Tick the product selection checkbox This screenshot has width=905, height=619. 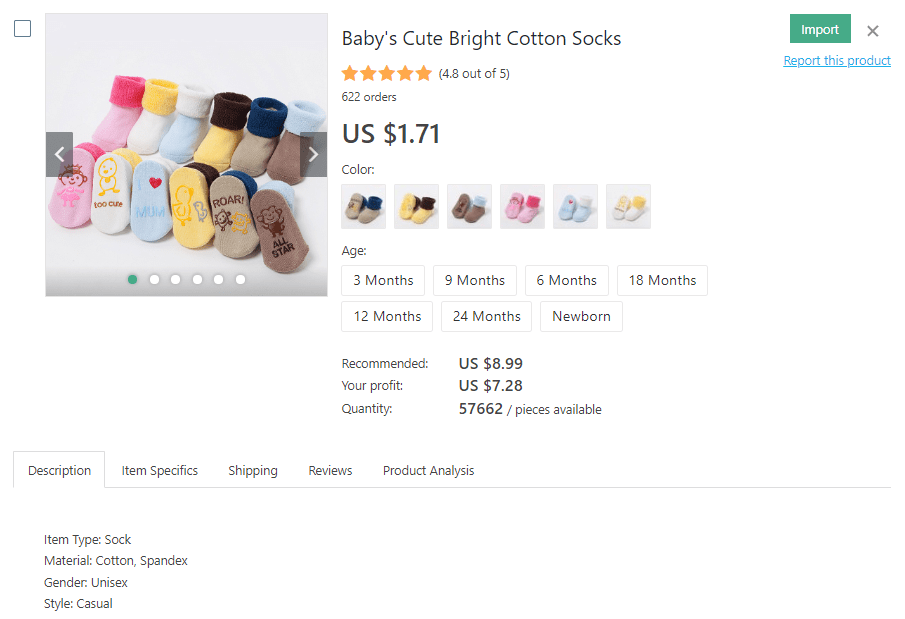(x=22, y=29)
